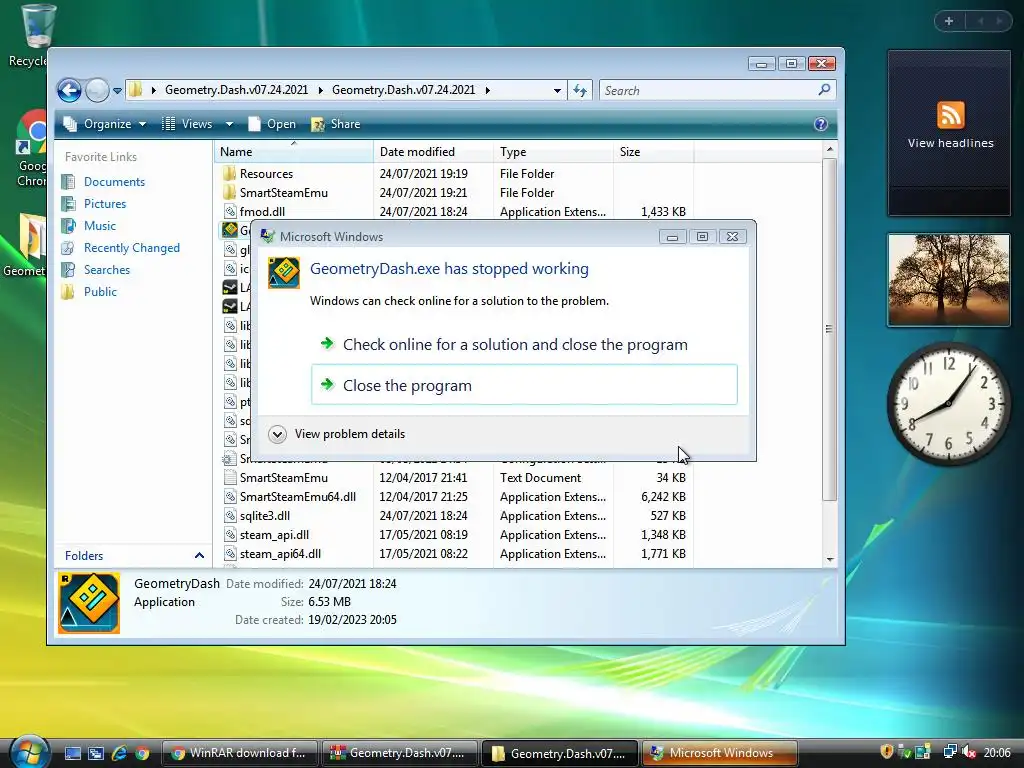The width and height of the screenshot is (1024, 768).
Task: Click the network tray icon
Action: point(950,752)
